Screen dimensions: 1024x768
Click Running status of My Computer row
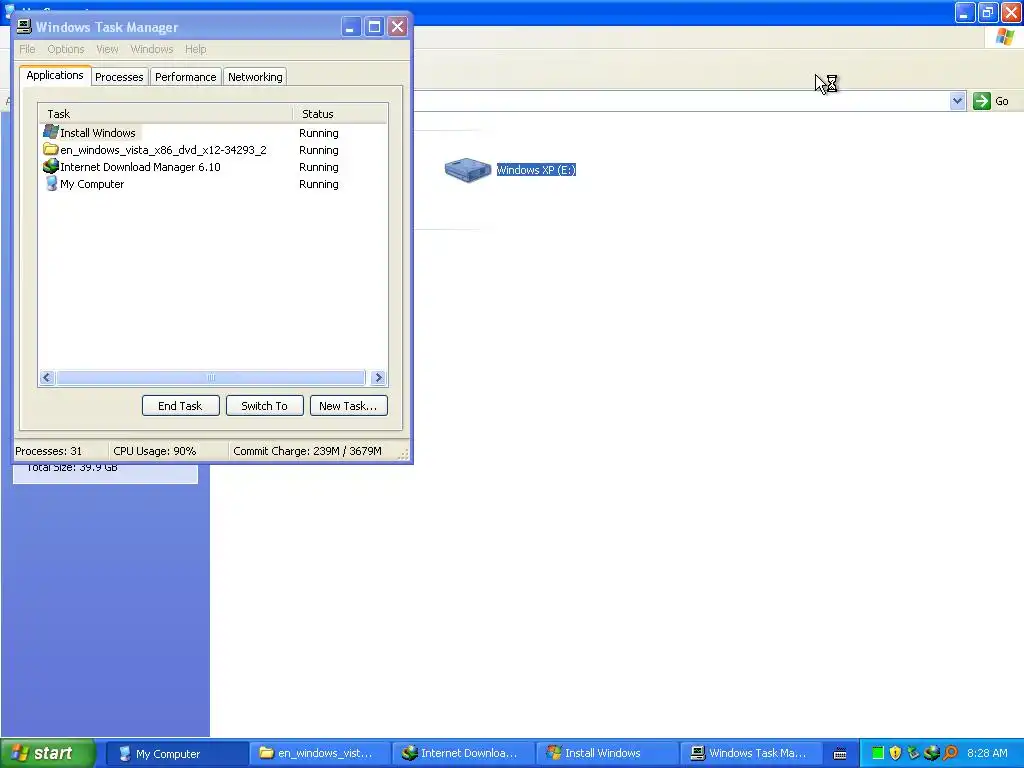coord(319,184)
